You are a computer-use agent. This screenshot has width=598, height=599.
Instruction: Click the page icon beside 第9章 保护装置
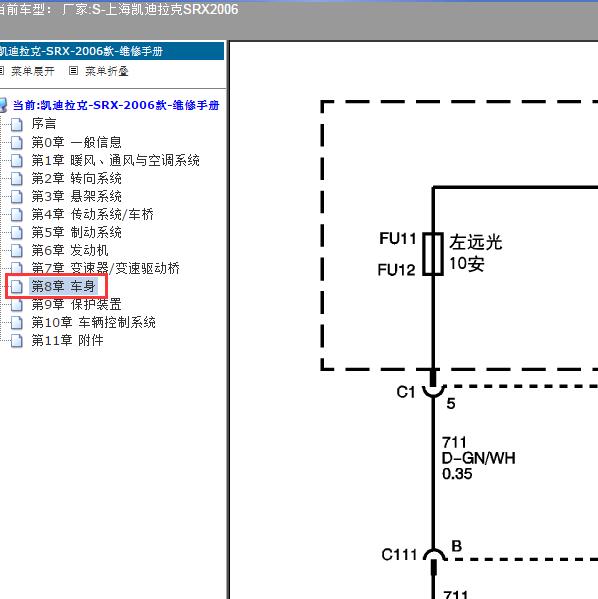pos(16,304)
